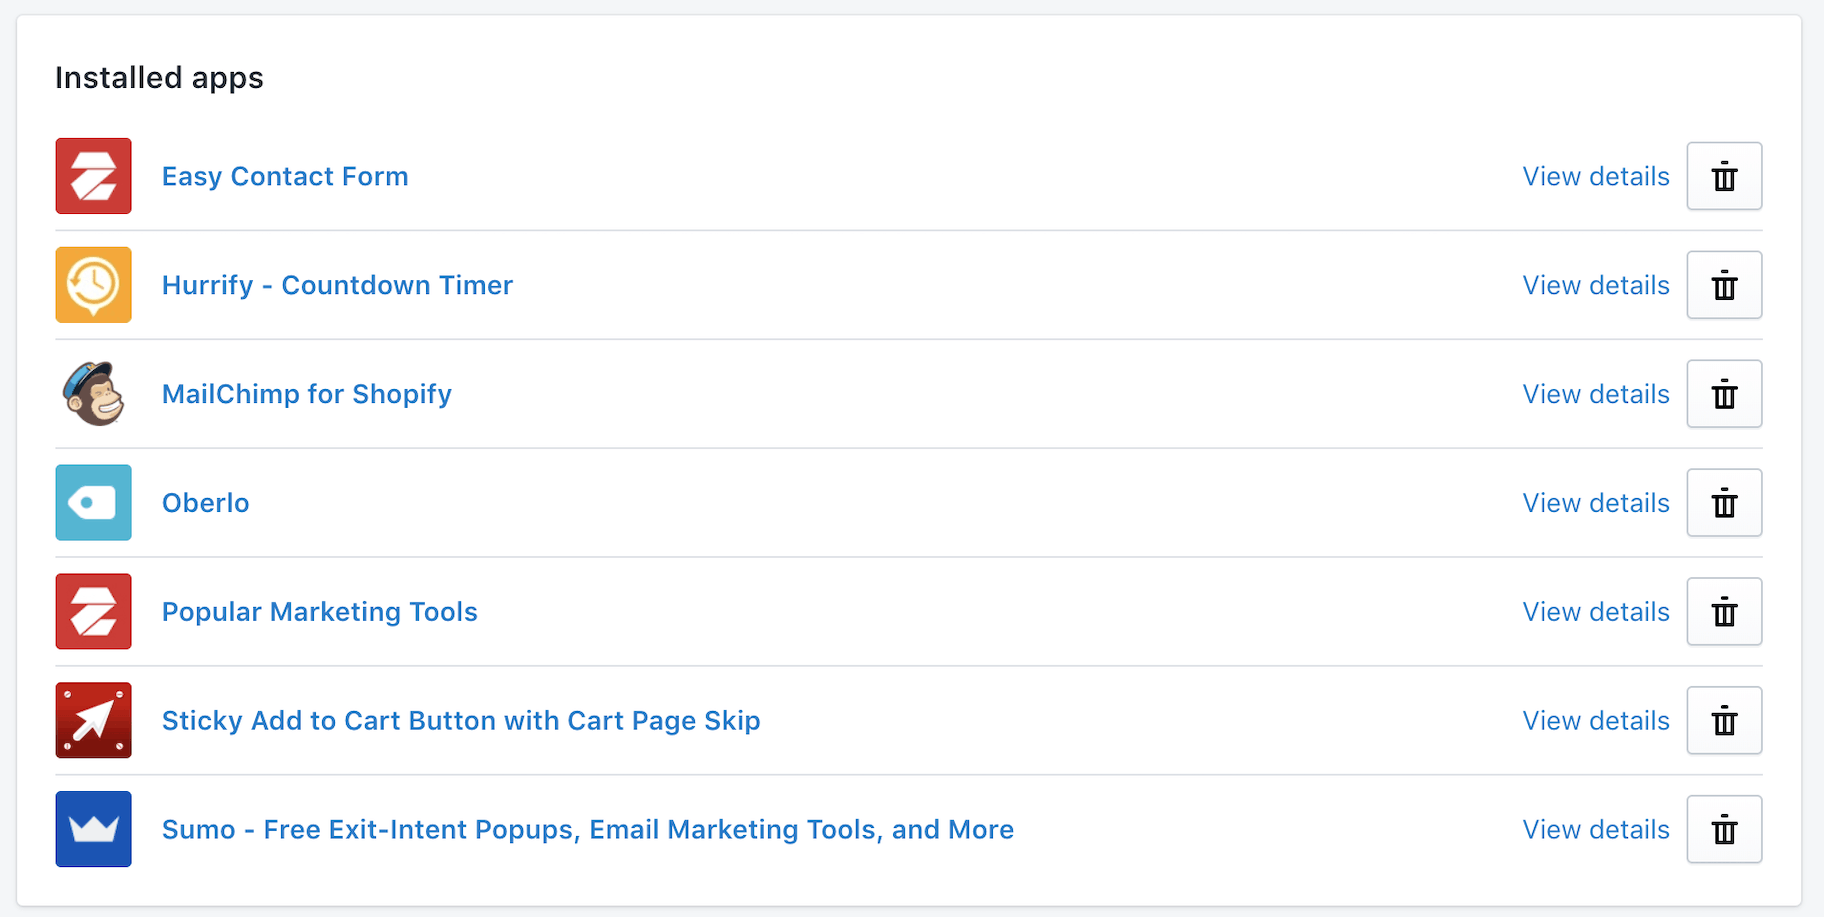The width and height of the screenshot is (1824, 917).
Task: Click the Easy Contact Form app icon
Action: pyautogui.click(x=93, y=176)
